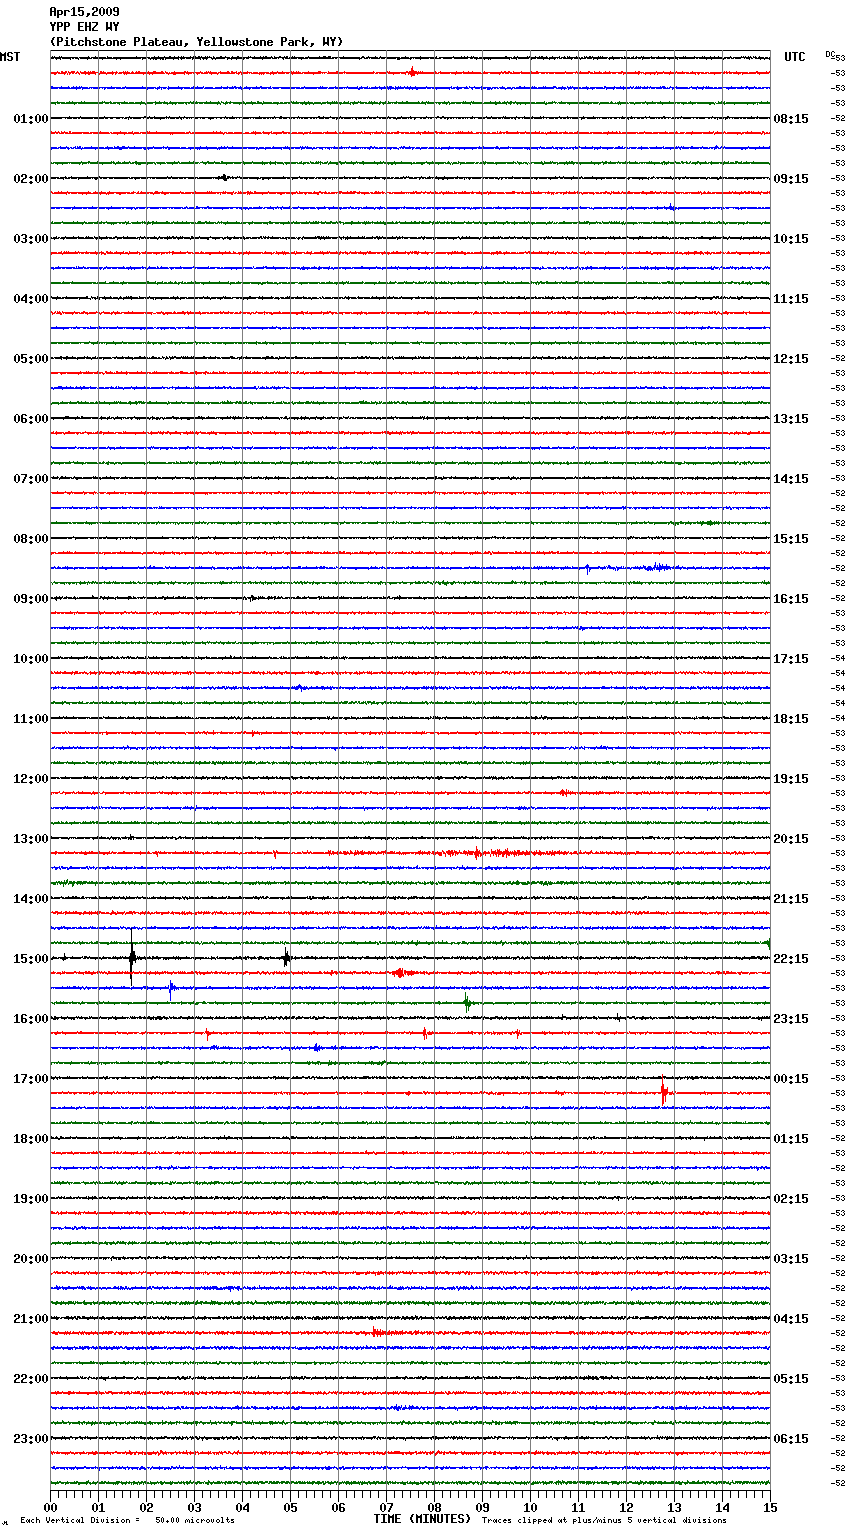Select red spike below 17:00 trace near minute 13
The height and width of the screenshot is (1534, 850).
664,1091
